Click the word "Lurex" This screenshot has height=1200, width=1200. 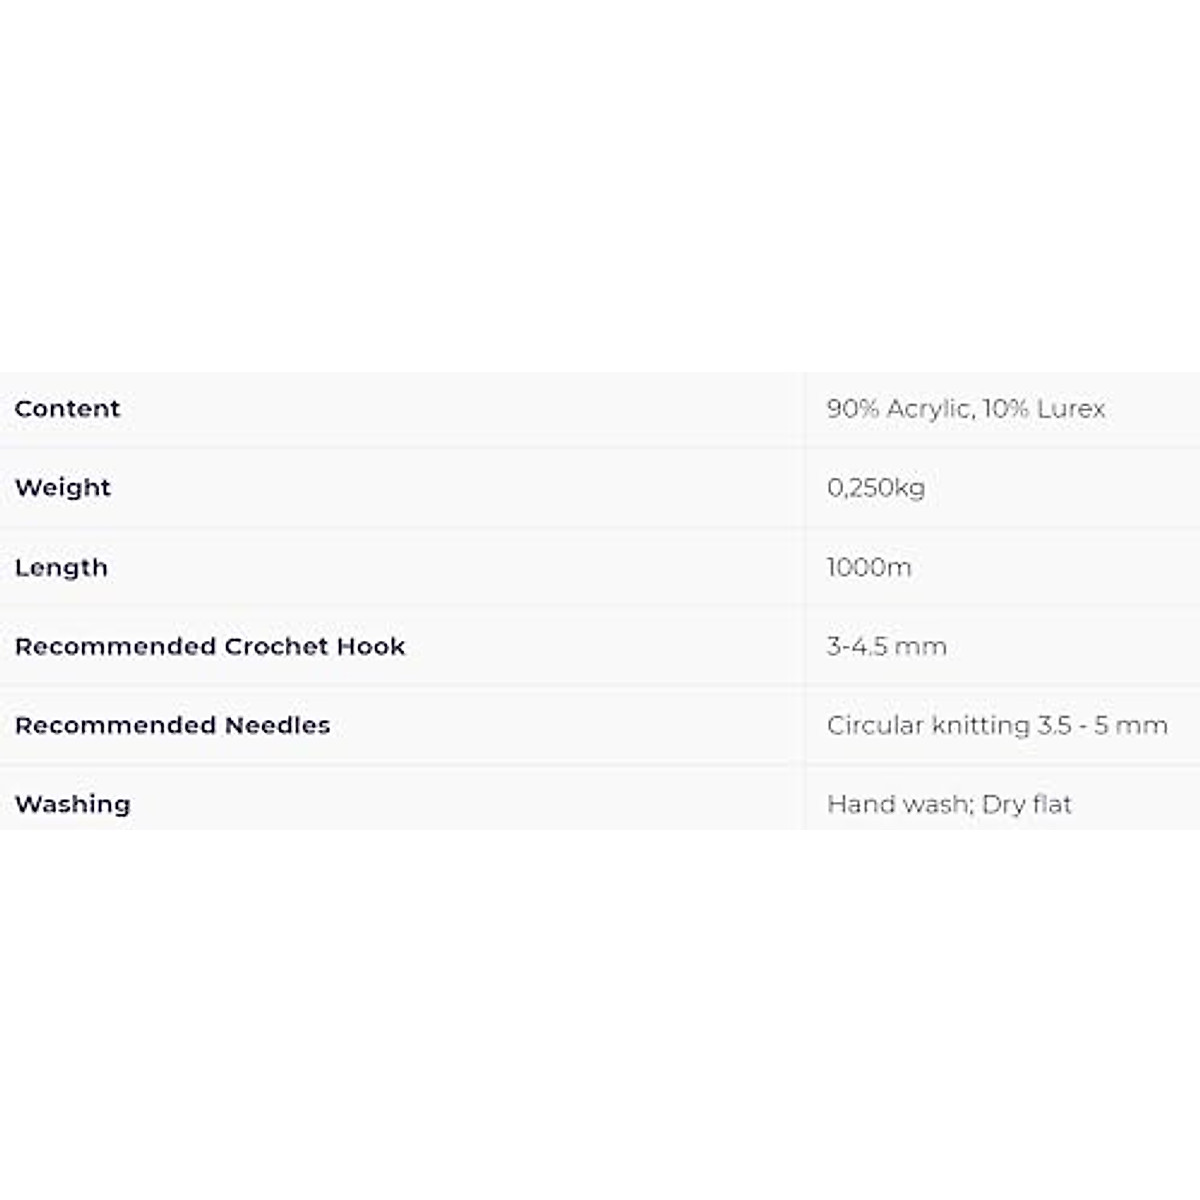coord(1071,408)
